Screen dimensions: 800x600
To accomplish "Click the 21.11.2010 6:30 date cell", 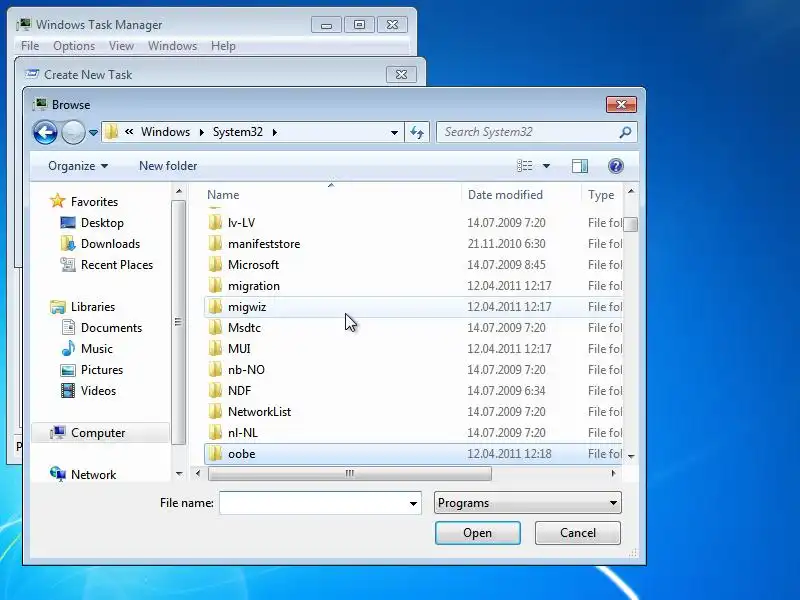I will pos(506,244).
